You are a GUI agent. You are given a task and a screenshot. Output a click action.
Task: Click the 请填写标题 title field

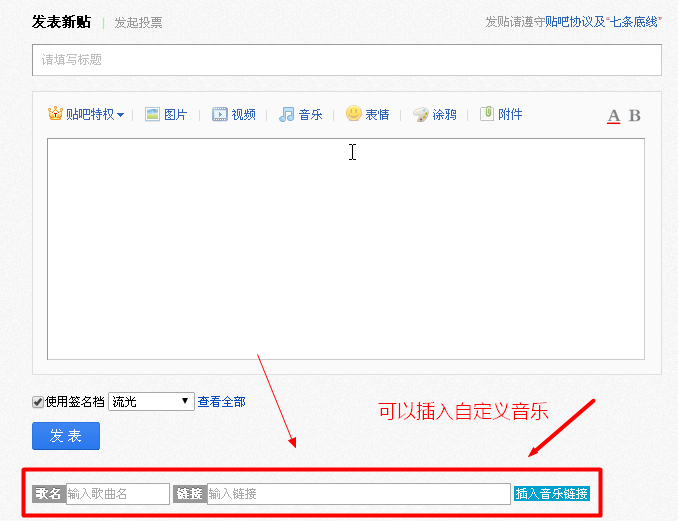[x=346, y=60]
